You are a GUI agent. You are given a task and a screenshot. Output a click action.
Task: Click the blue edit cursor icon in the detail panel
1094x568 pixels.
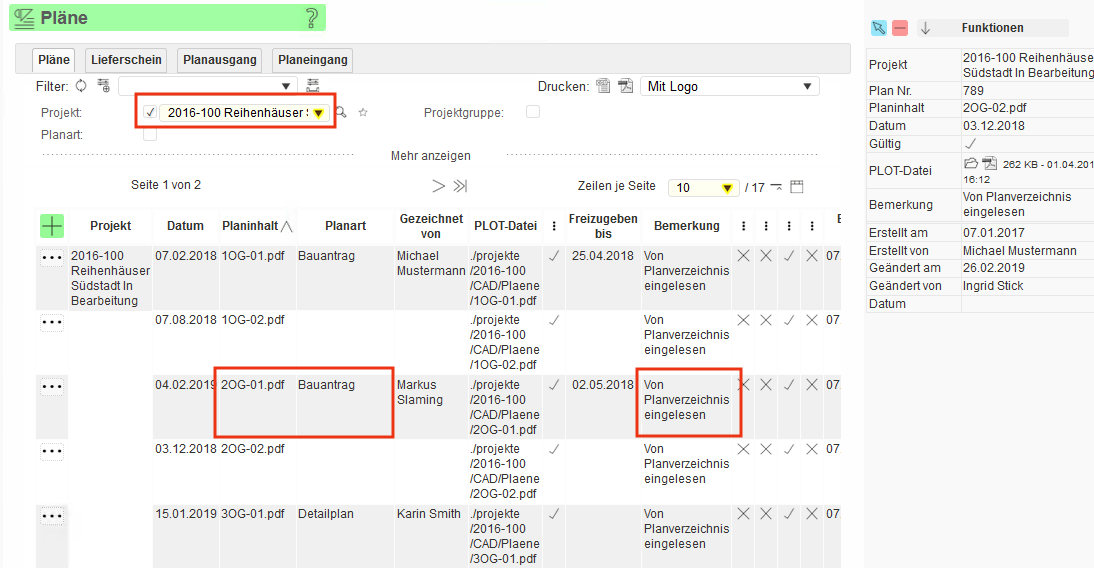point(878,28)
